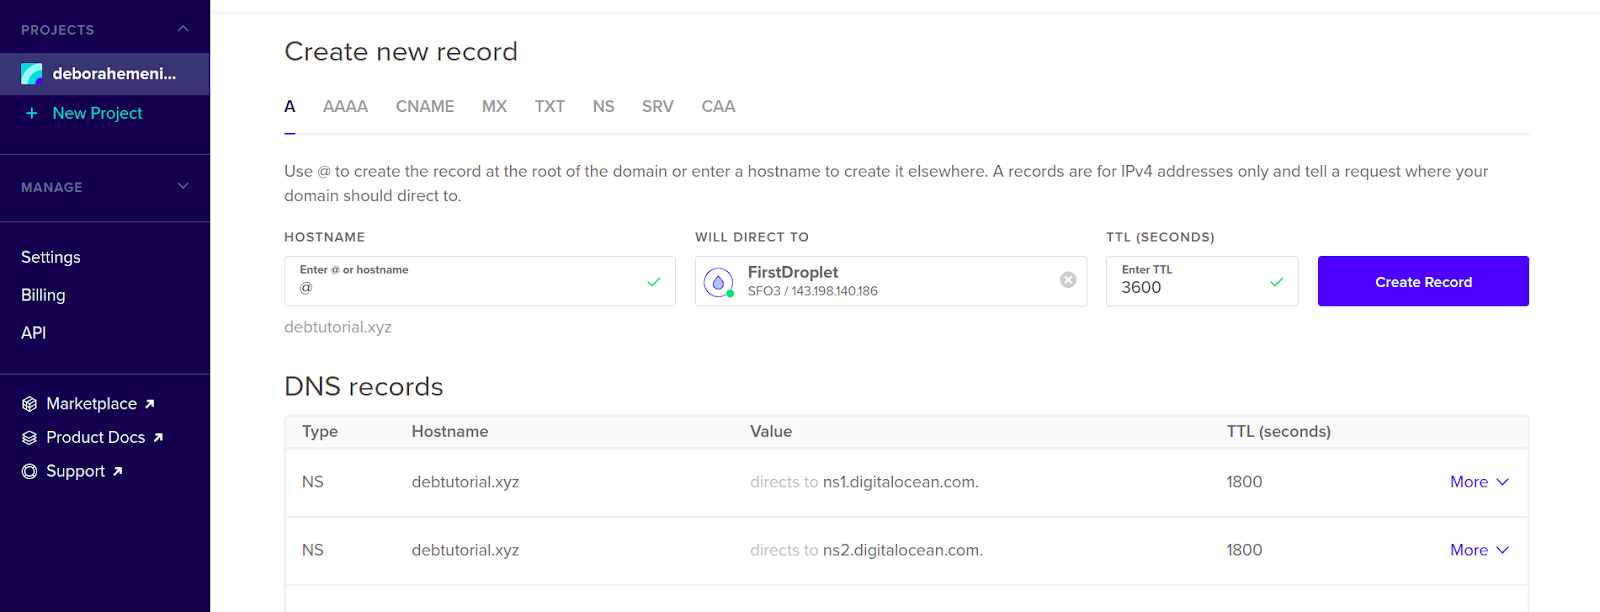Click the TTL (seconds) column header
This screenshot has height=612, width=1600.
(1279, 432)
